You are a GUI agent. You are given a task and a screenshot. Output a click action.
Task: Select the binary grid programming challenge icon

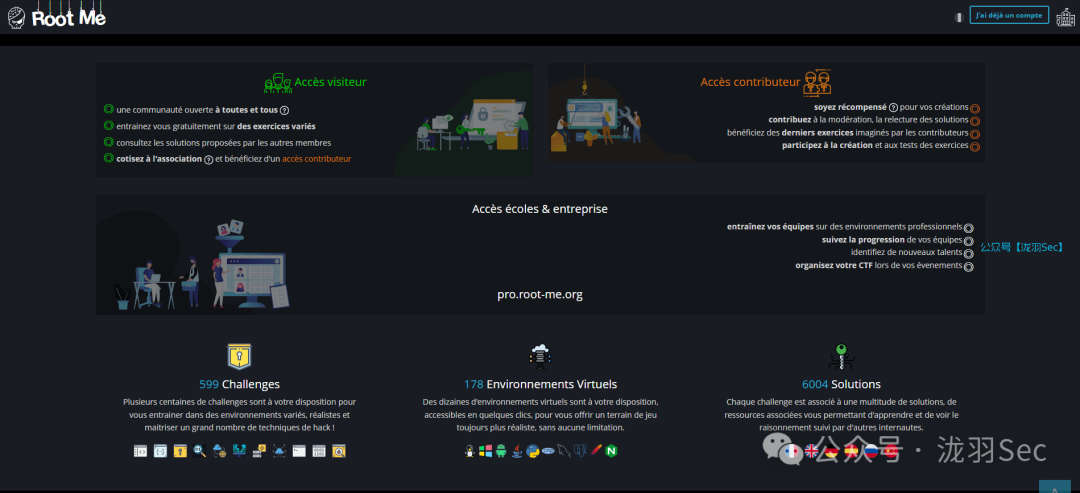(319, 451)
